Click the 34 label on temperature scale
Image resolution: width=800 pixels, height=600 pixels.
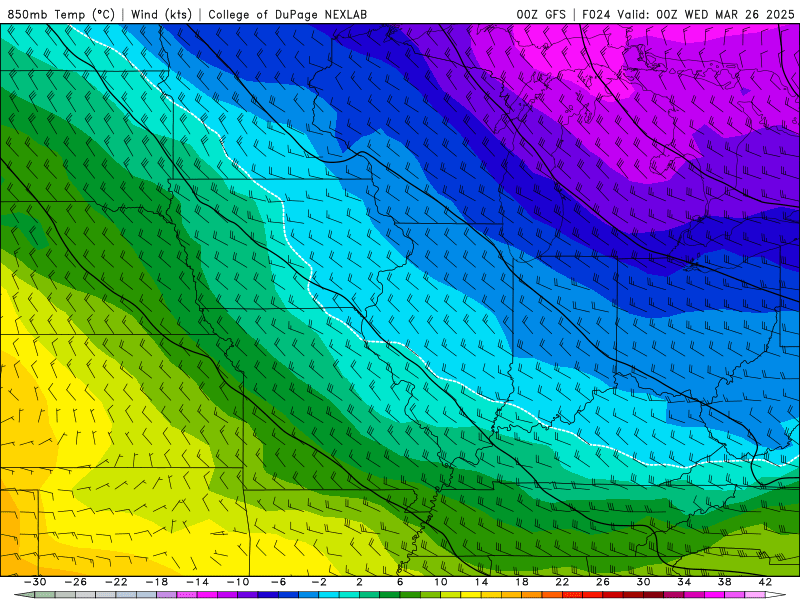[x=684, y=582]
